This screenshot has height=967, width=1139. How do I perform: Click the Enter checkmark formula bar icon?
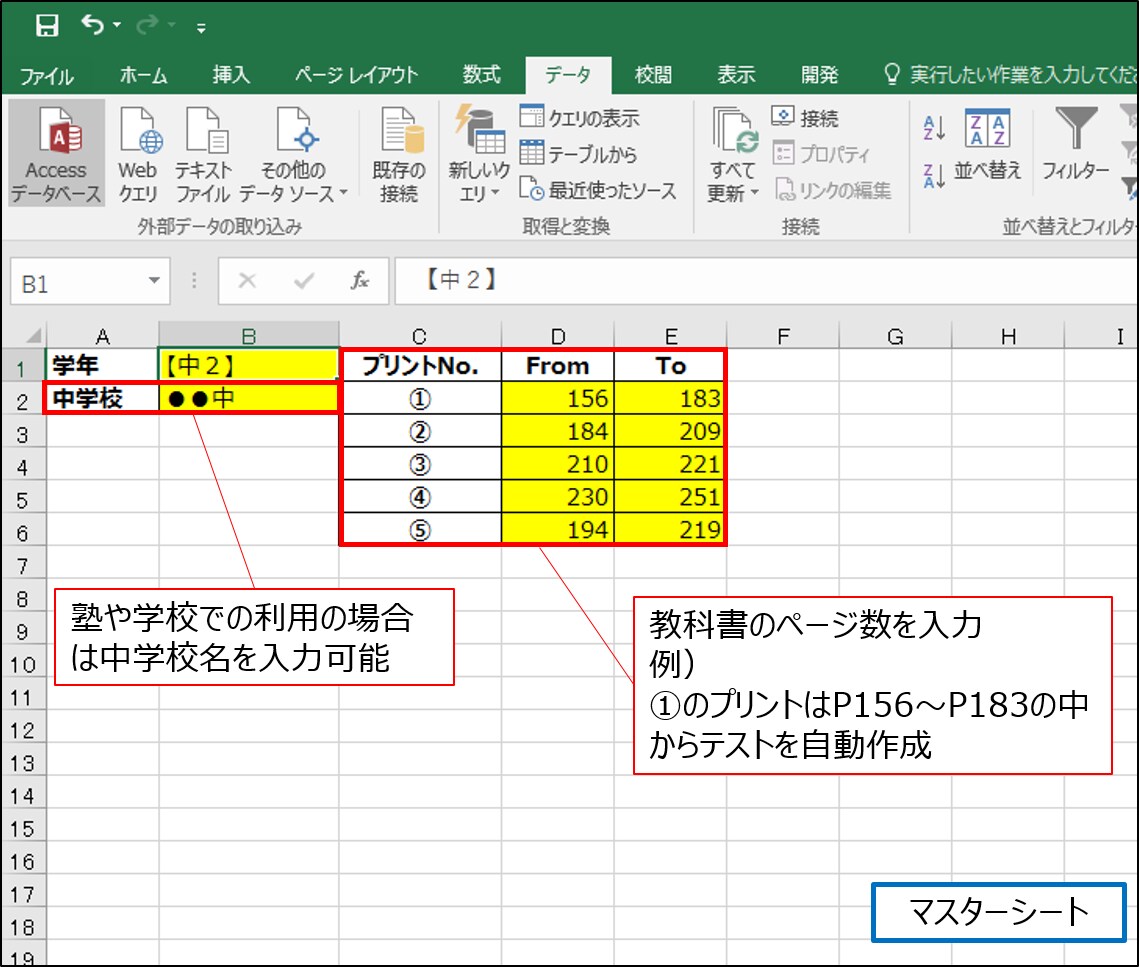(304, 280)
